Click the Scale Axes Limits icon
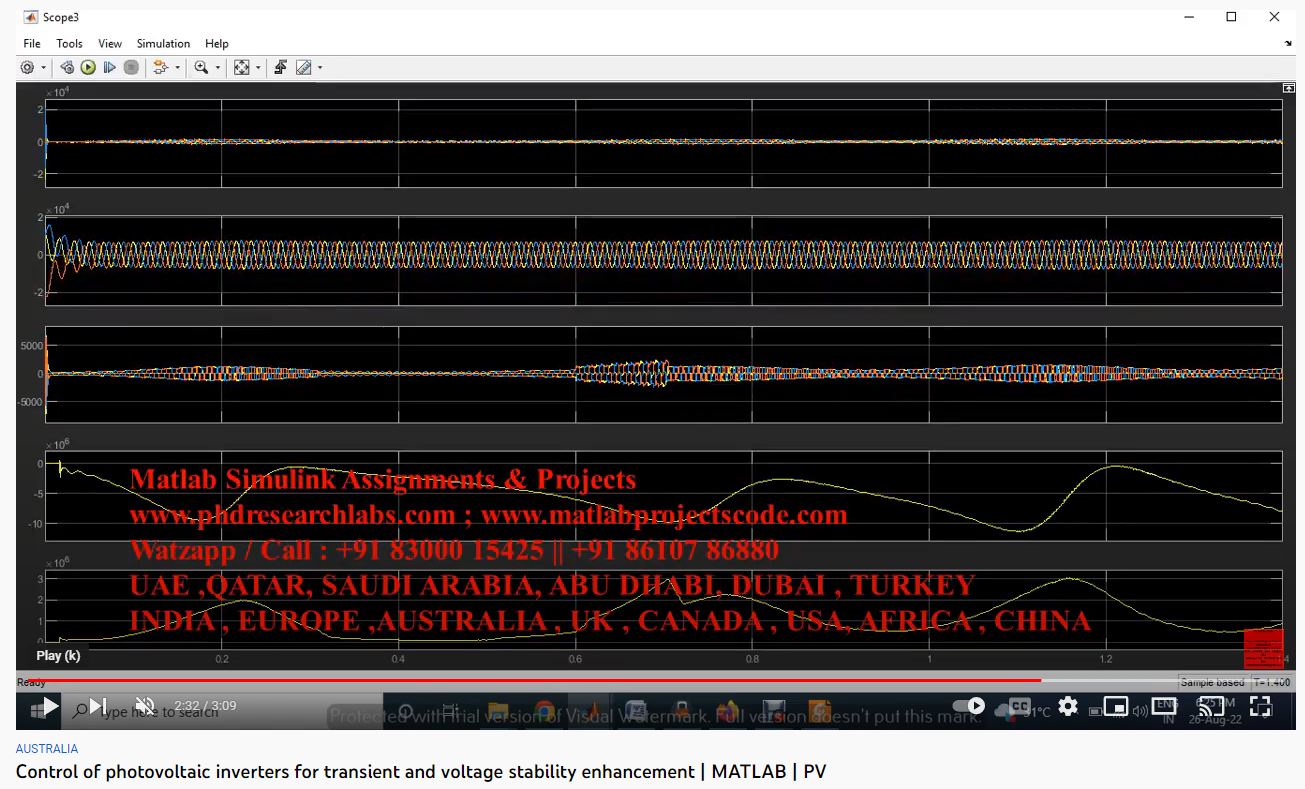 click(241, 68)
